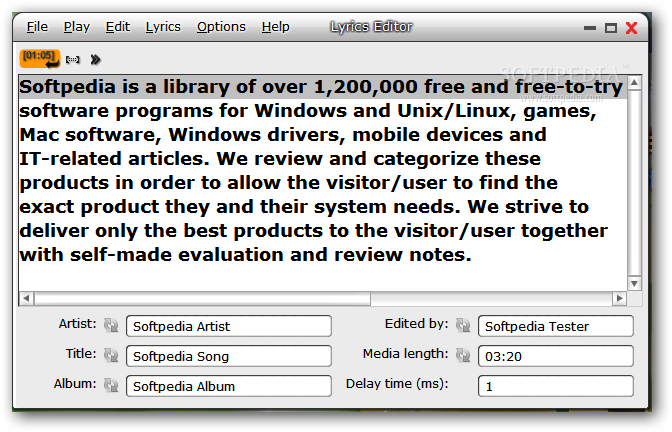
Task: Click the refresh icon next to Media length
Action: click(x=463, y=355)
